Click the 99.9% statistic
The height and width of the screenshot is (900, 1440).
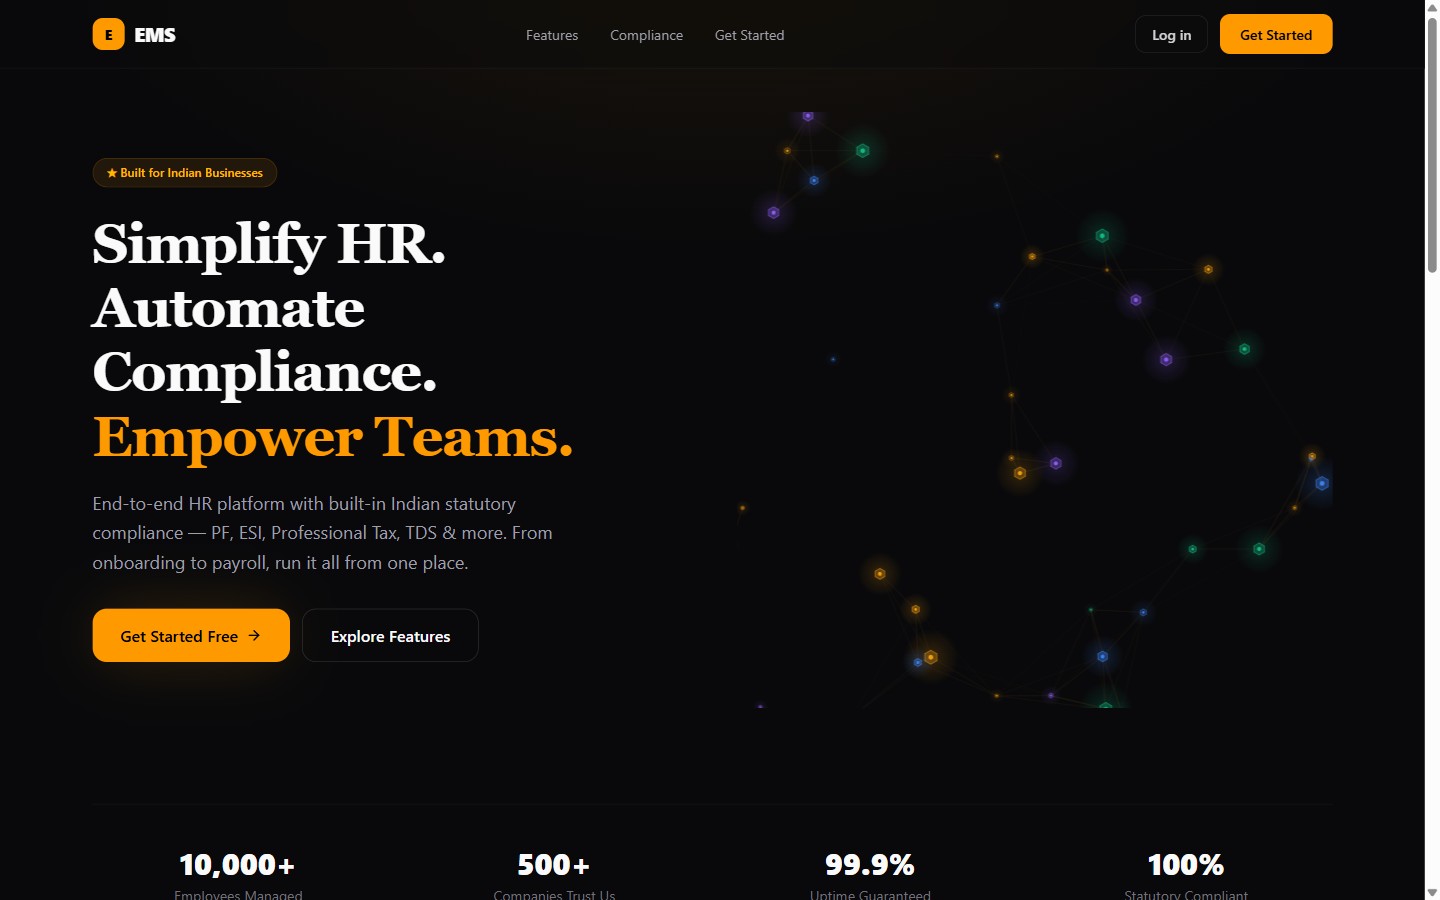coord(870,864)
